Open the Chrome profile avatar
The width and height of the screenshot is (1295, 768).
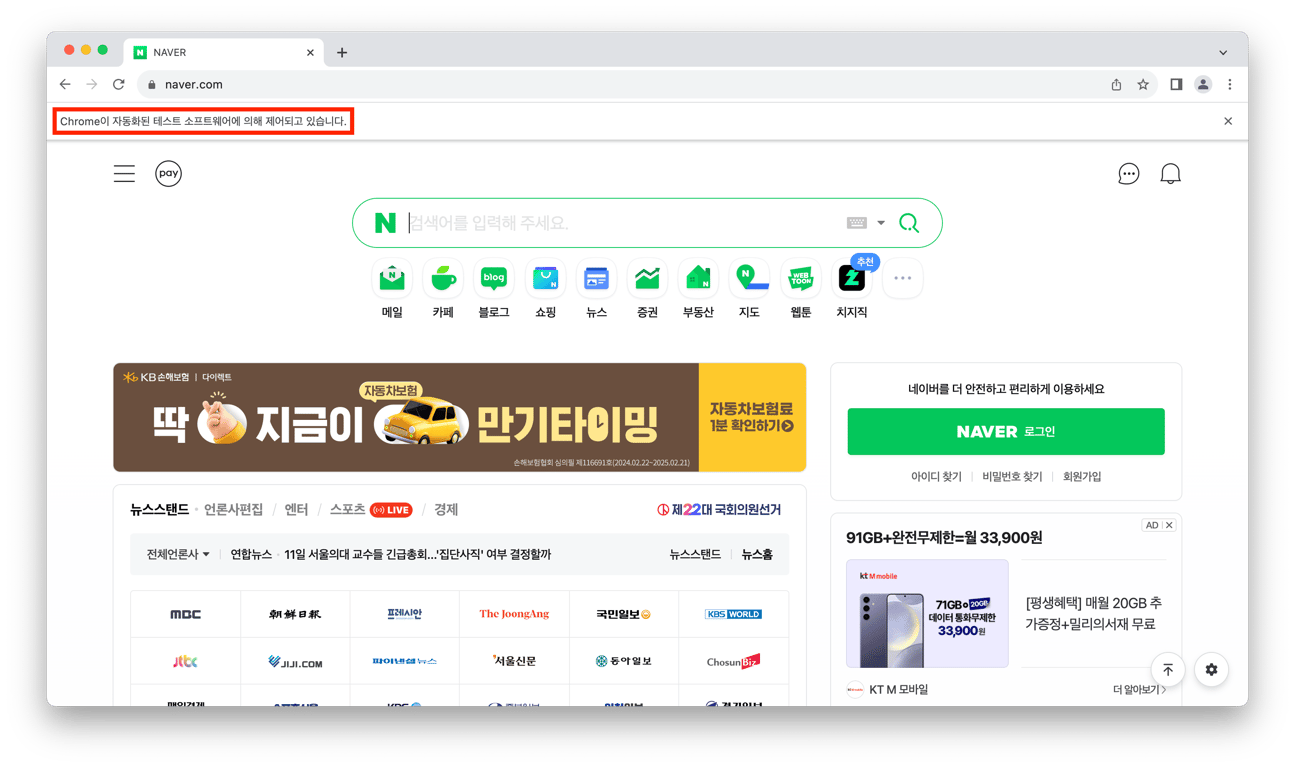tap(1203, 85)
